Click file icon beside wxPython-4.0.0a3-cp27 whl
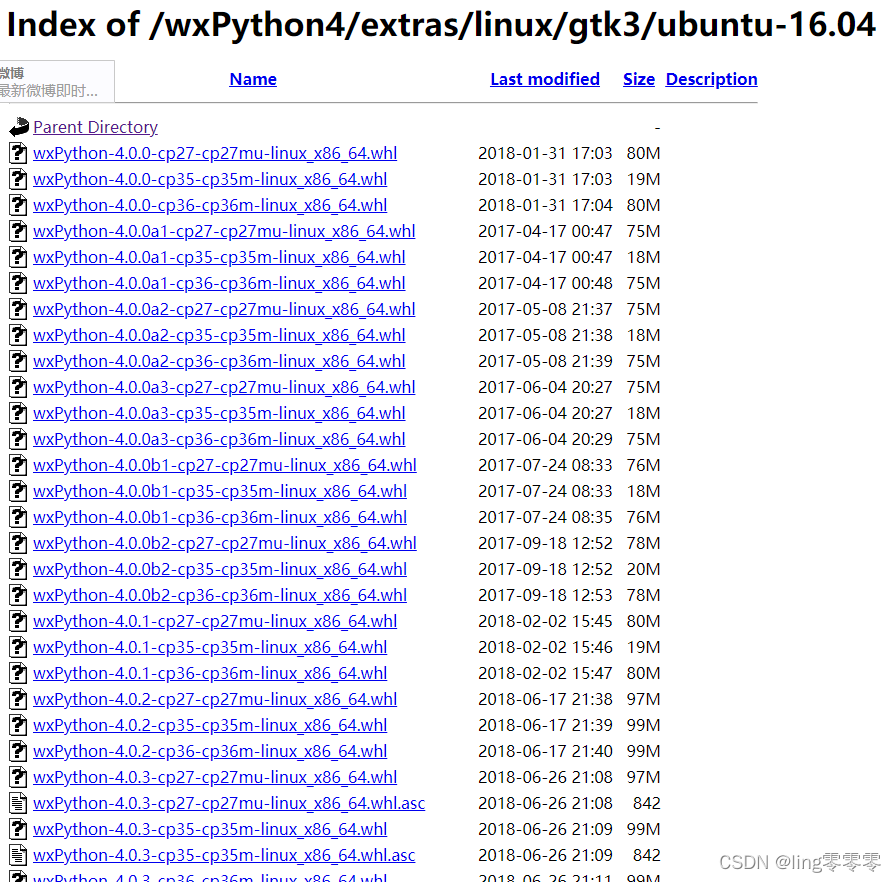This screenshot has height=882, width=896. 18,387
